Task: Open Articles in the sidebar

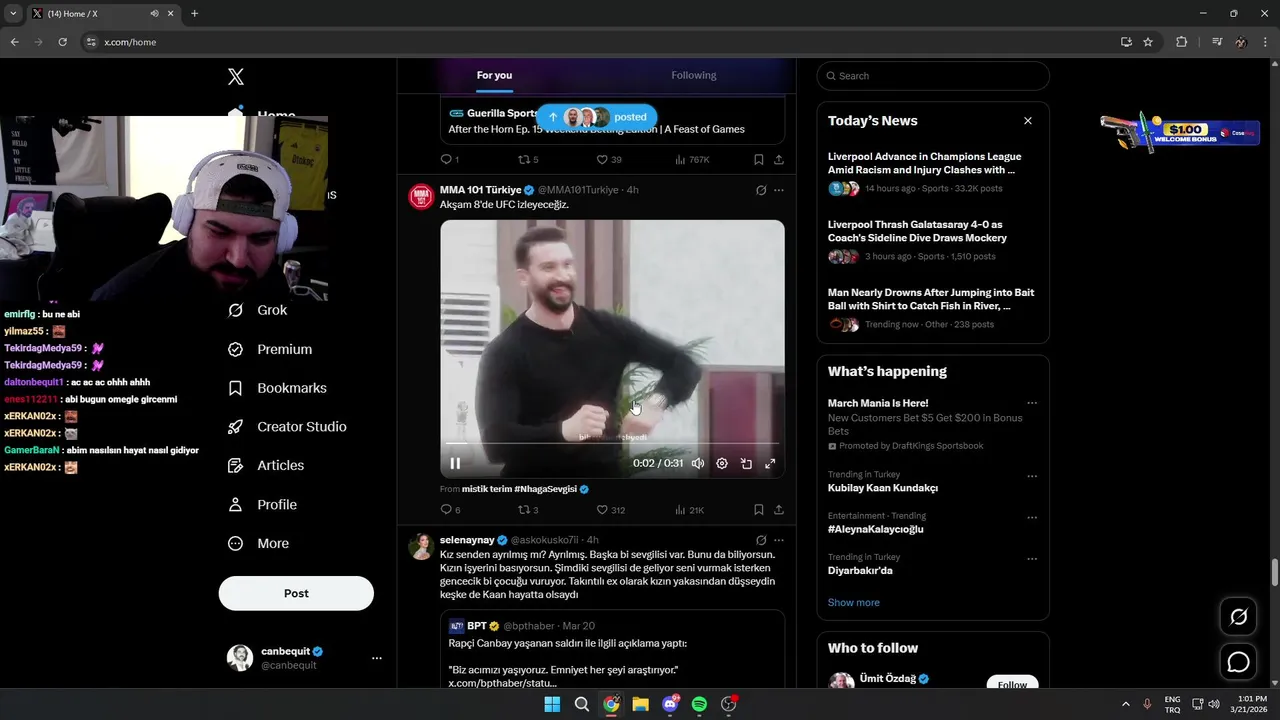Action: tap(265, 465)
